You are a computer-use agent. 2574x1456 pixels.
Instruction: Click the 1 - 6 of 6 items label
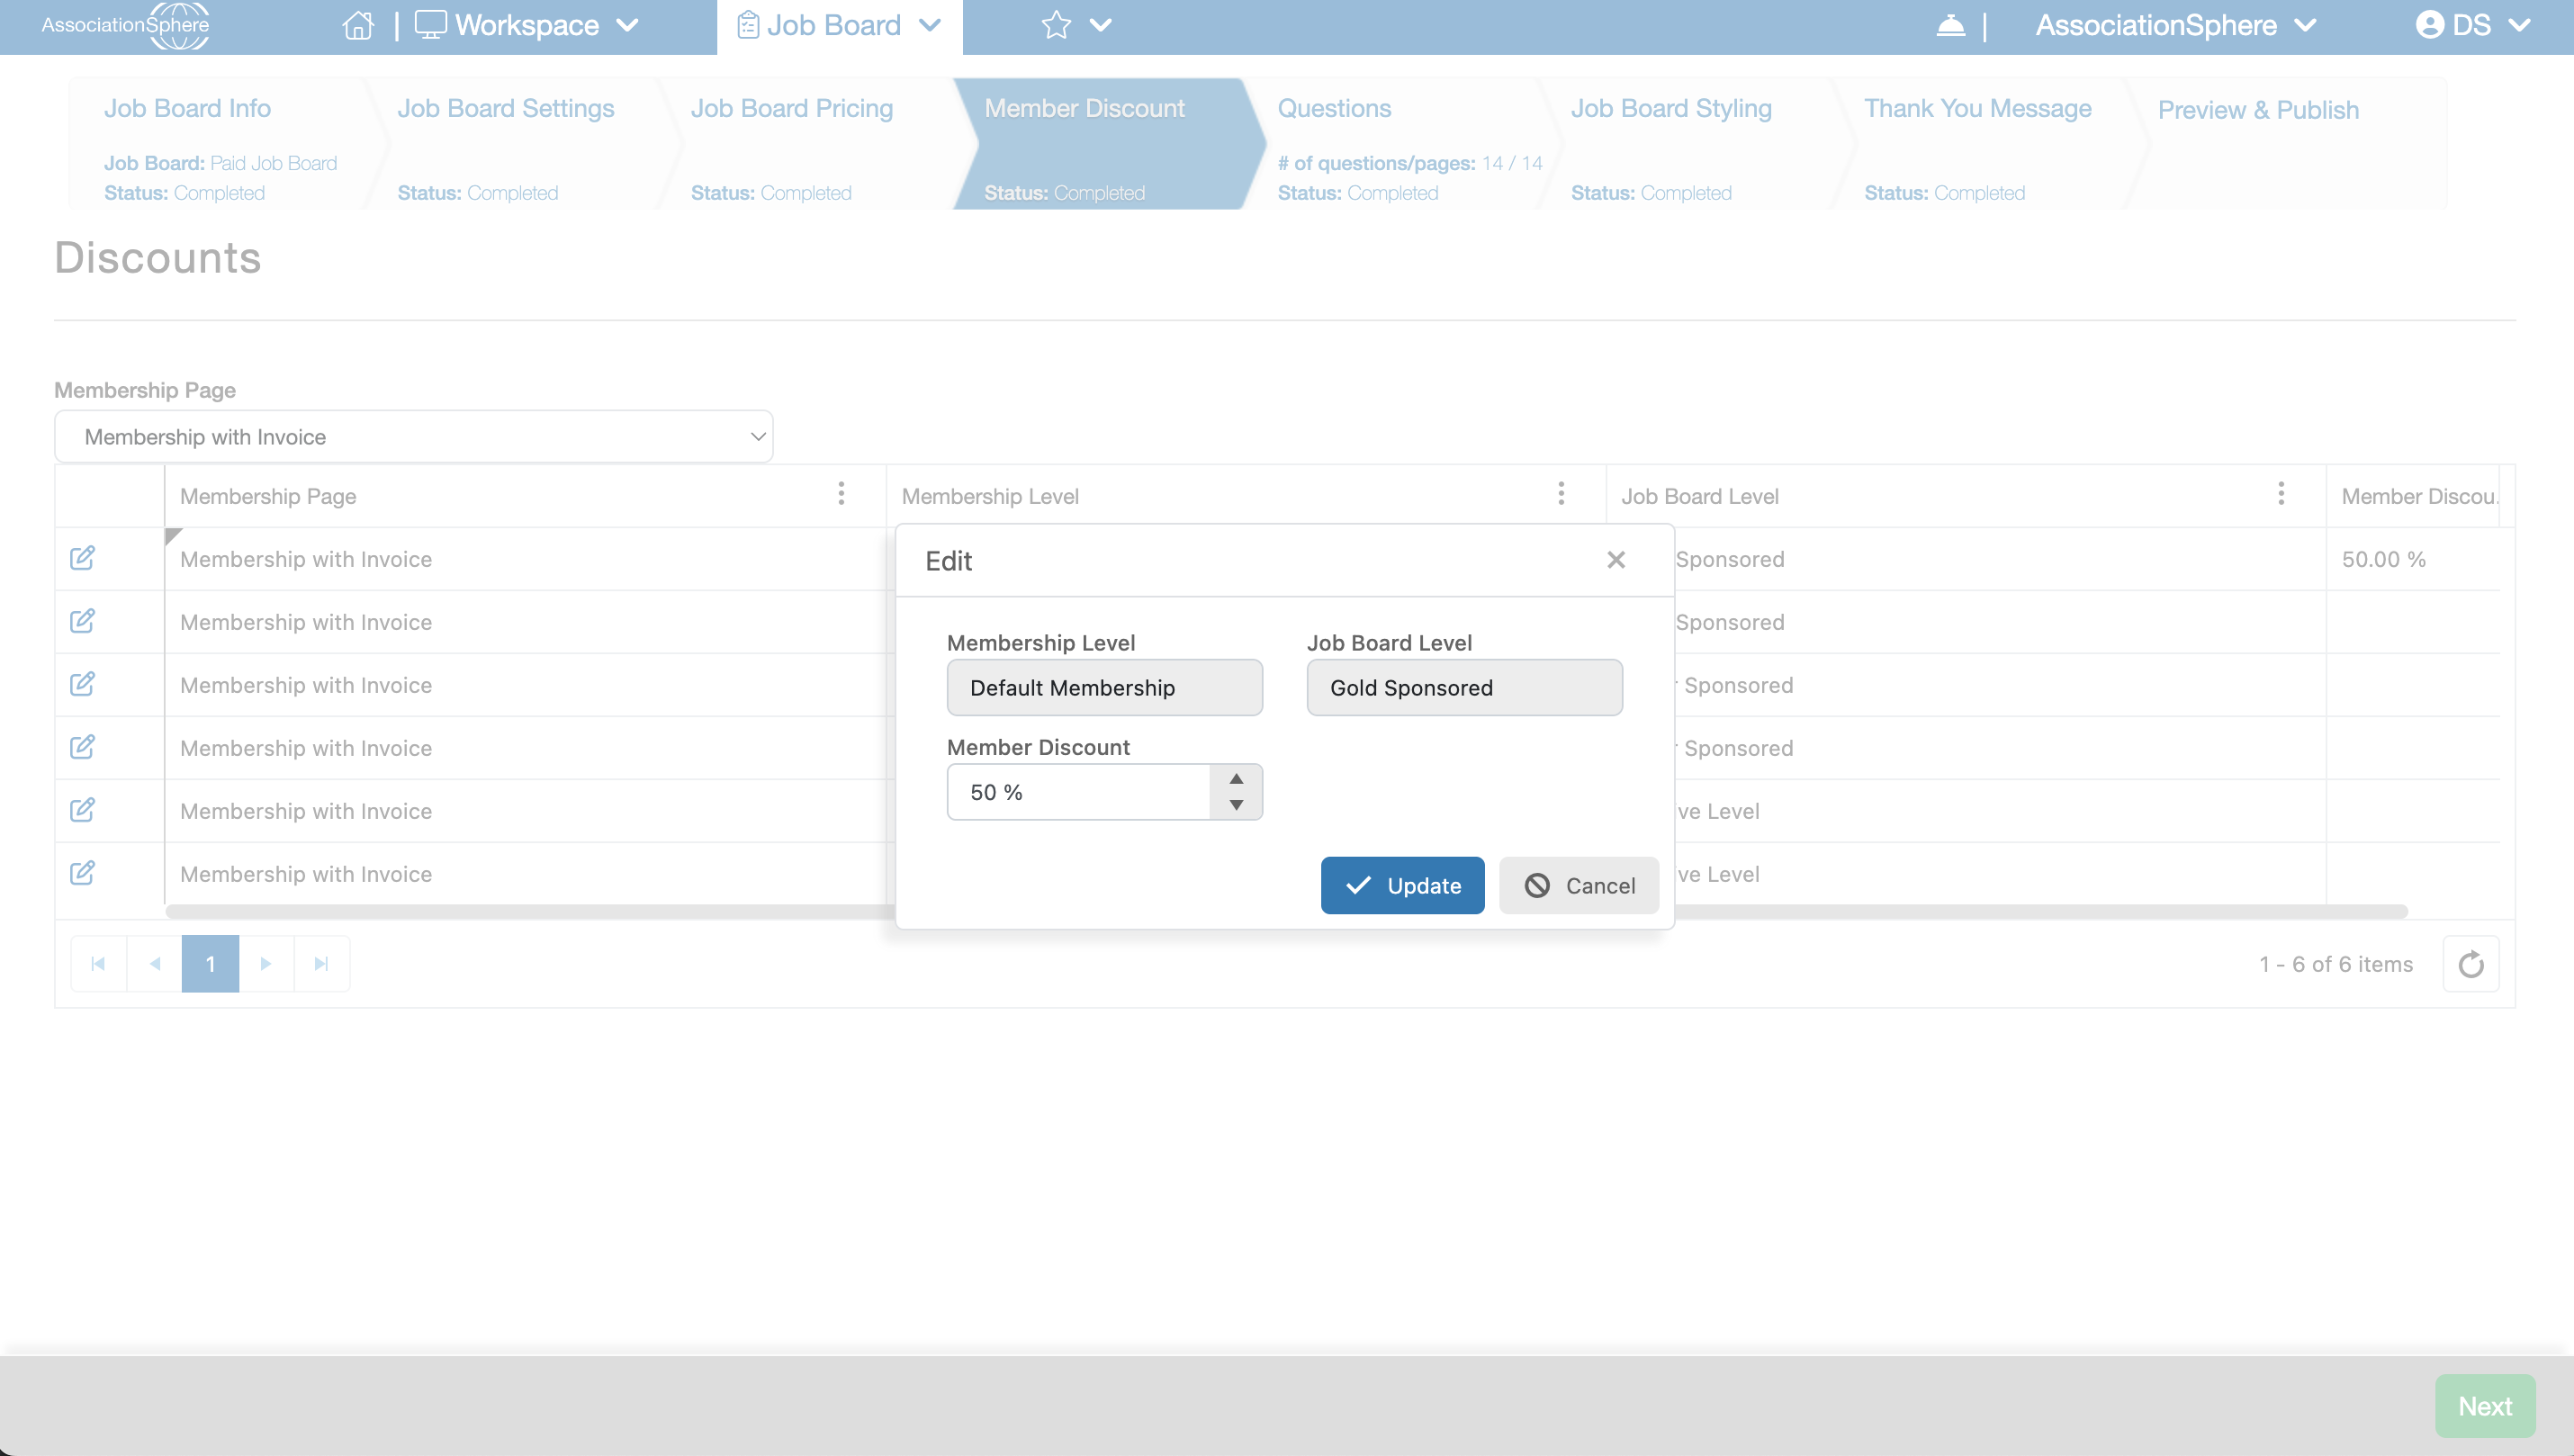(x=2336, y=964)
